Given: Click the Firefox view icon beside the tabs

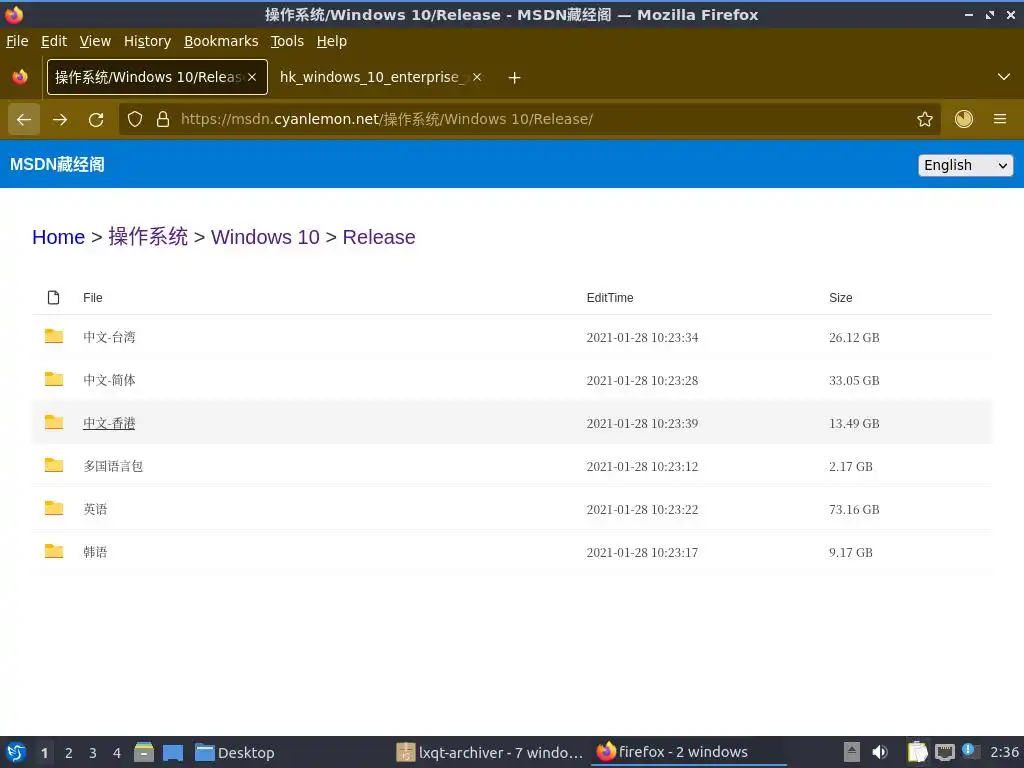Looking at the screenshot, I should pos(20,77).
